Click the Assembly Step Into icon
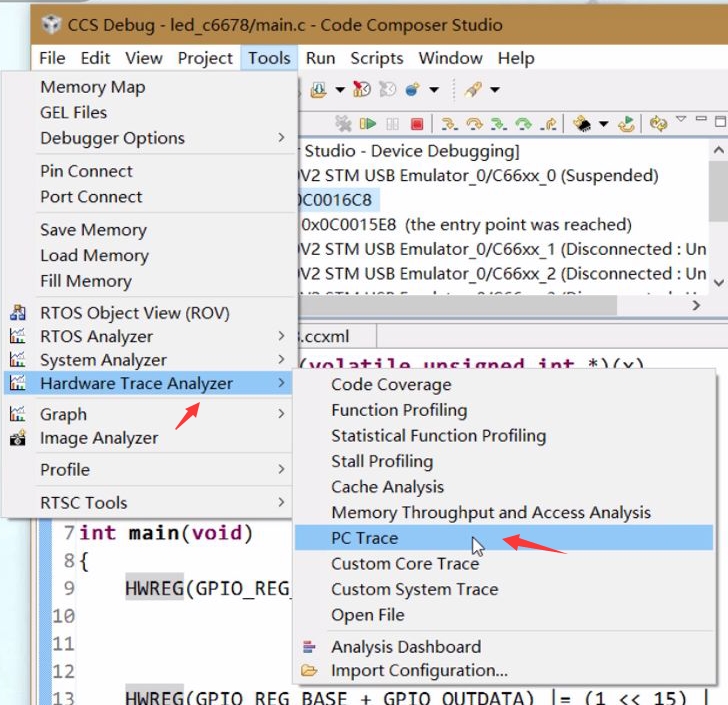This screenshot has height=705, width=728. coord(499,124)
